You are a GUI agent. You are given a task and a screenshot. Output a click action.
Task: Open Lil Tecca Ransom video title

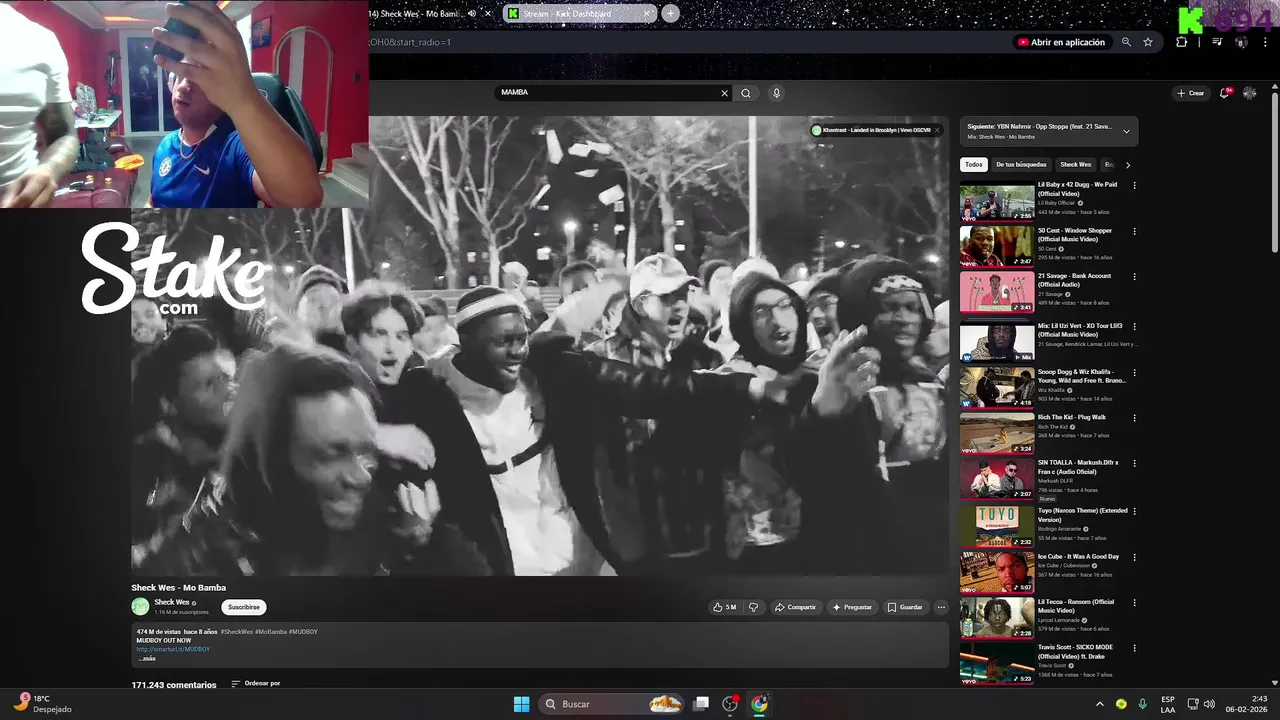(1076, 606)
